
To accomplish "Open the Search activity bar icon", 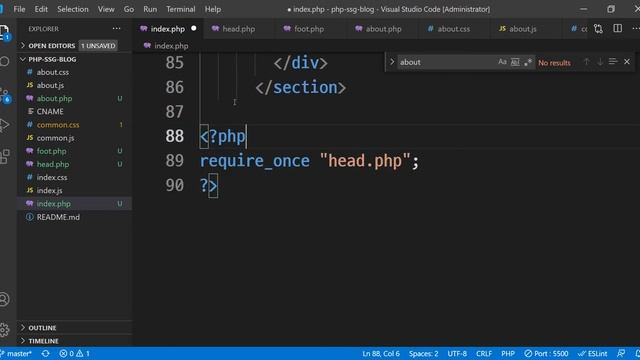I will click(4, 62).
